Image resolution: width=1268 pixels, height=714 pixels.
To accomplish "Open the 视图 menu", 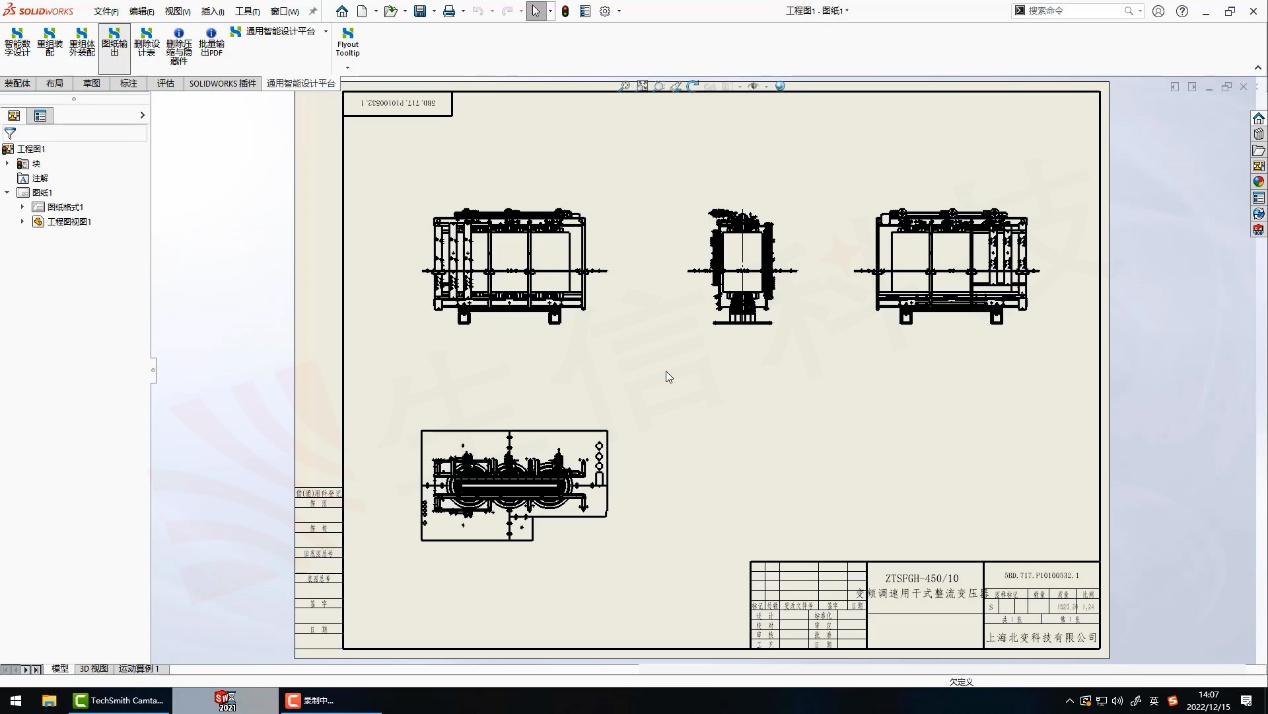I will pyautogui.click(x=177, y=11).
